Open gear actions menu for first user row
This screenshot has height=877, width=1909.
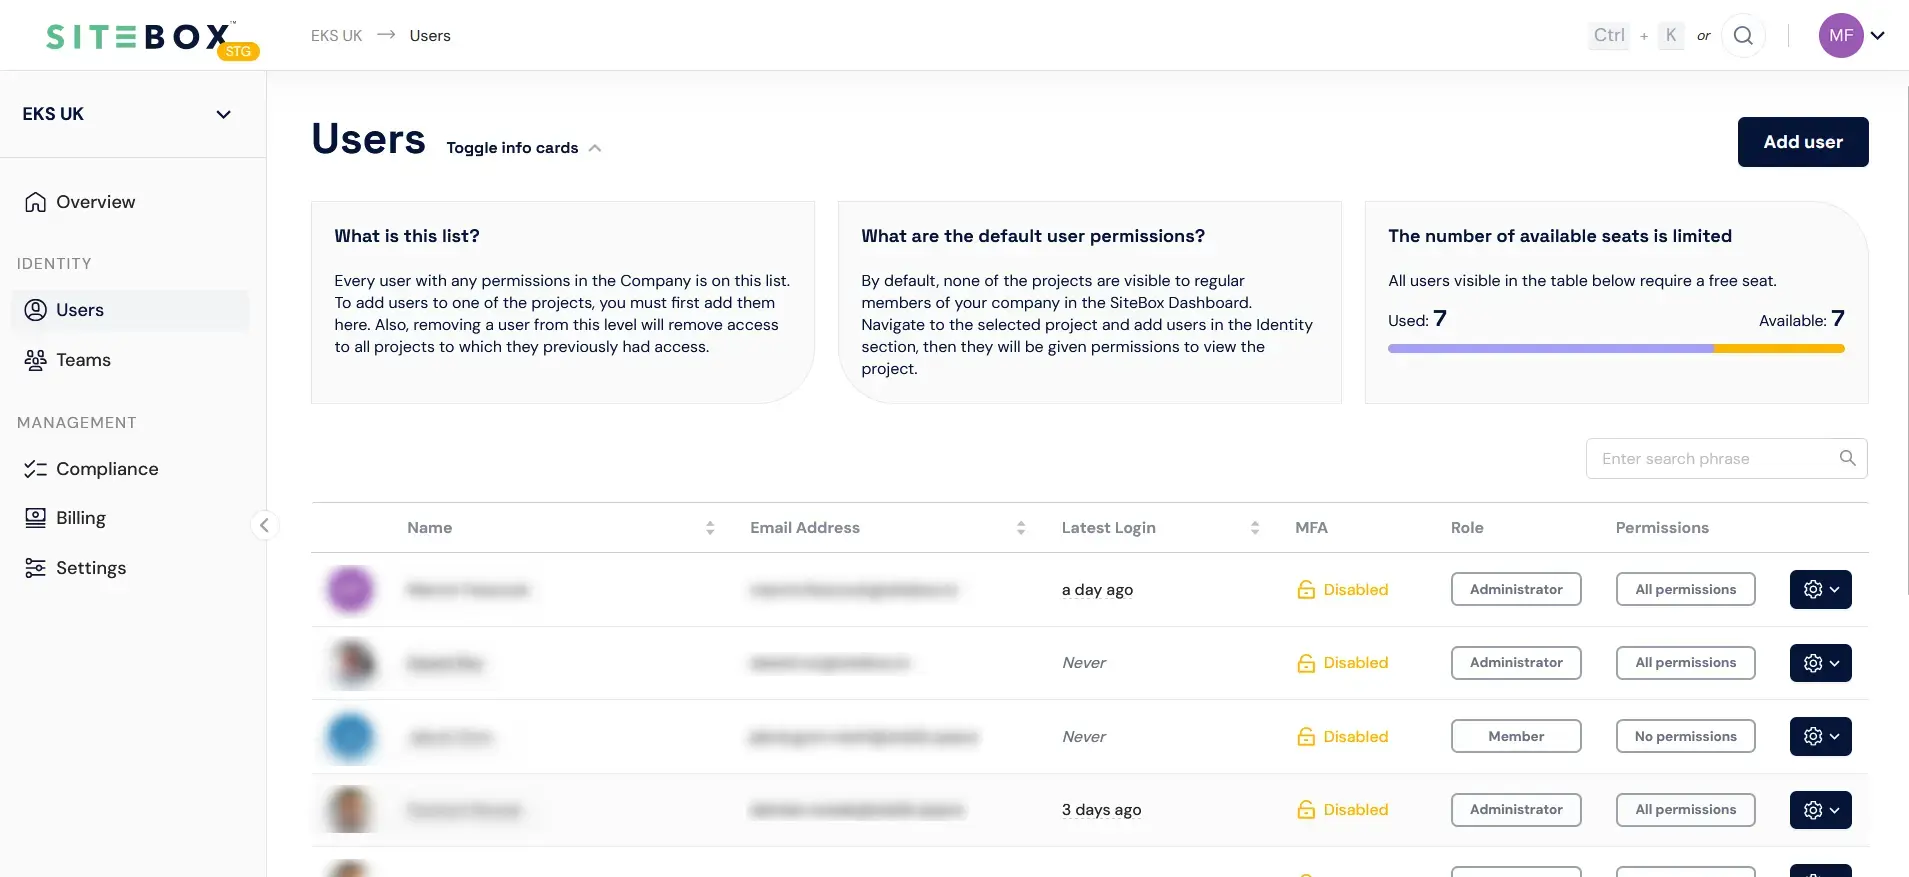coord(1820,590)
